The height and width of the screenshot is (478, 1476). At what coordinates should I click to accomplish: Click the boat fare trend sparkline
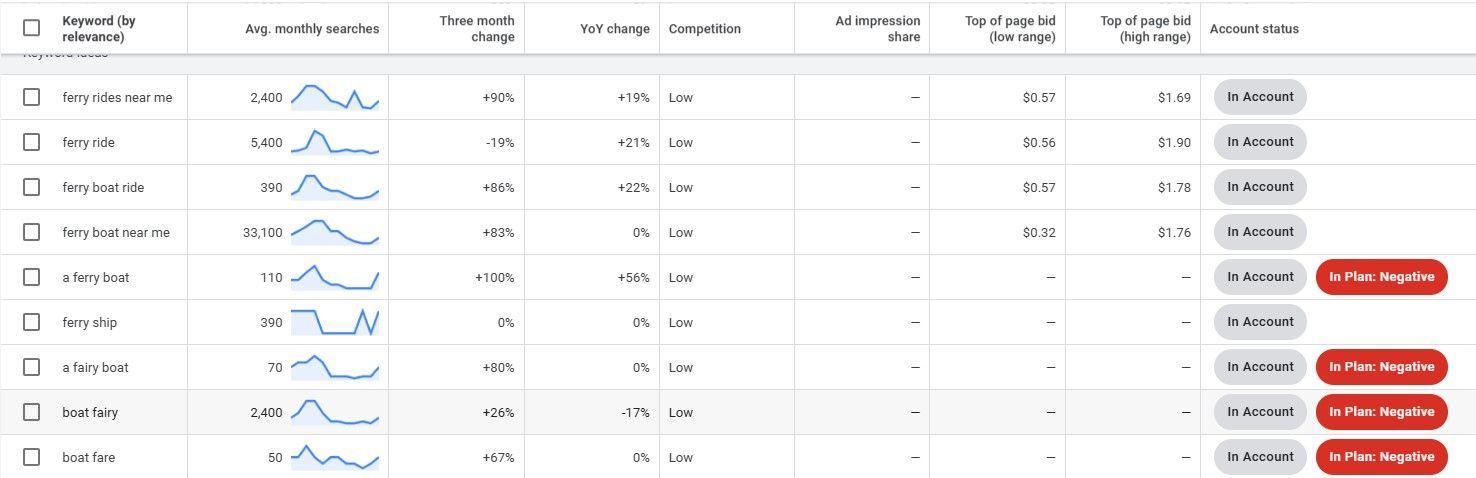[x=335, y=457]
